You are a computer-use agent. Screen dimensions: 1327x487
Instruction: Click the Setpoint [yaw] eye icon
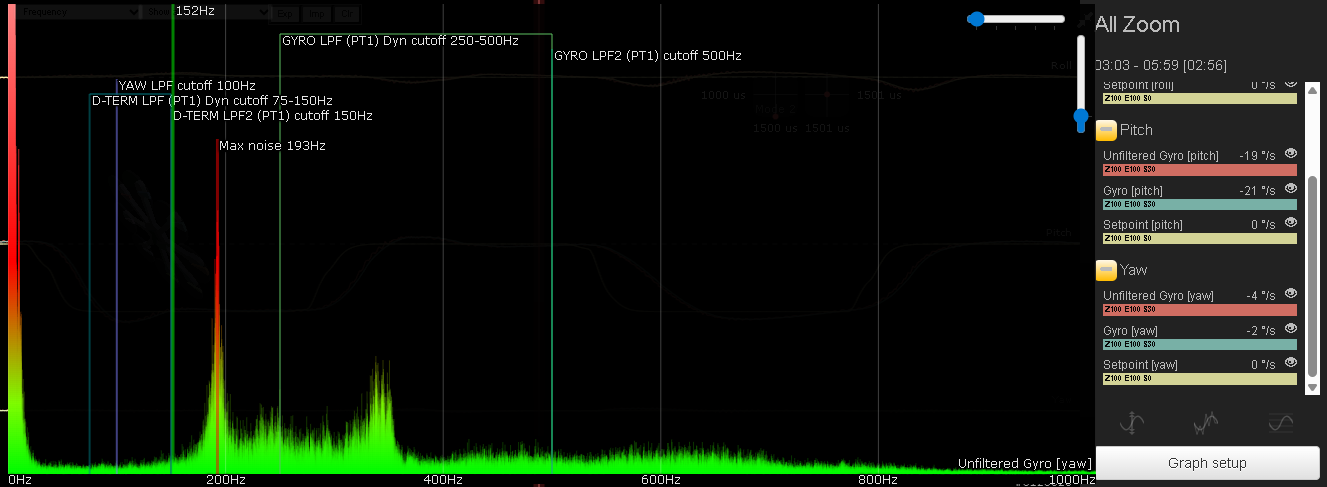(1290, 363)
